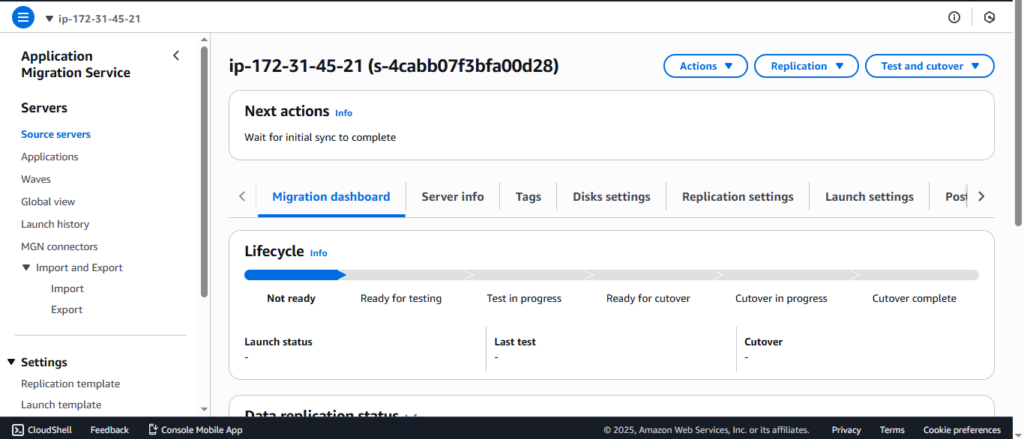1024x439 pixels.
Task: Switch to the Server info tab
Action: [x=452, y=197]
